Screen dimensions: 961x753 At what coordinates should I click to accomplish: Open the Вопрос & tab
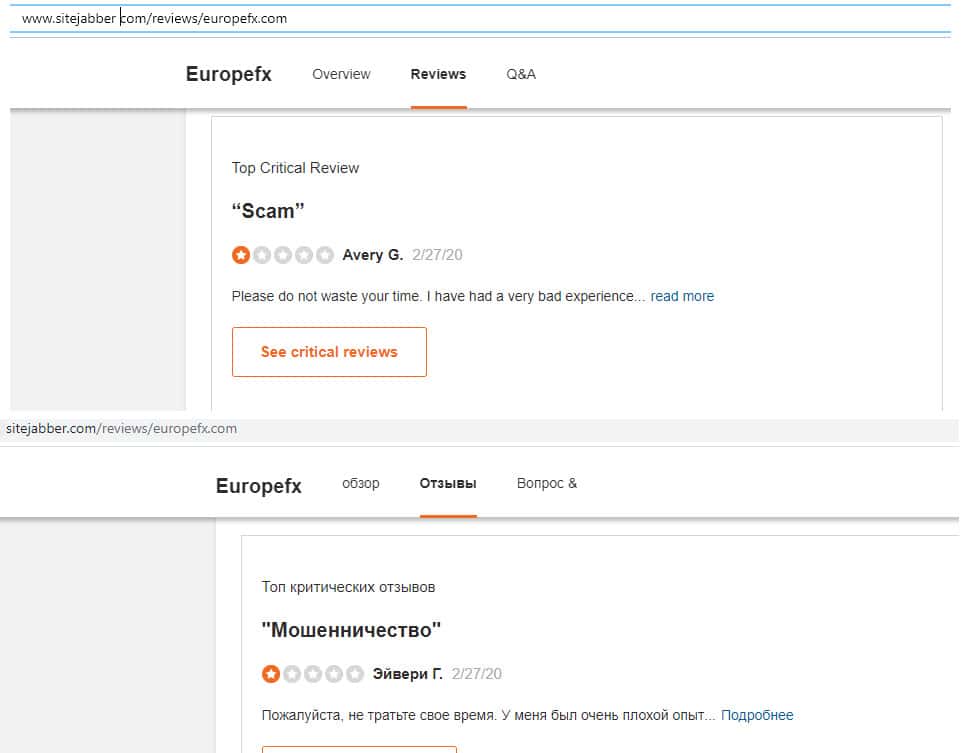[547, 483]
